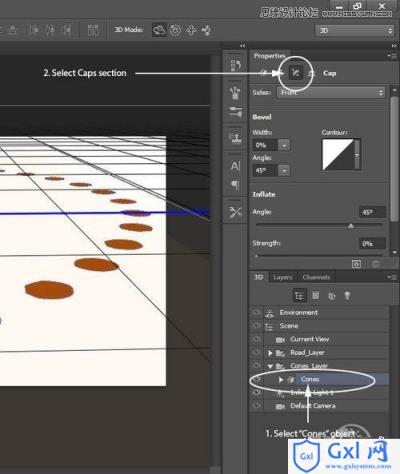Select the Roll 3D Object mode icon

(175, 30)
